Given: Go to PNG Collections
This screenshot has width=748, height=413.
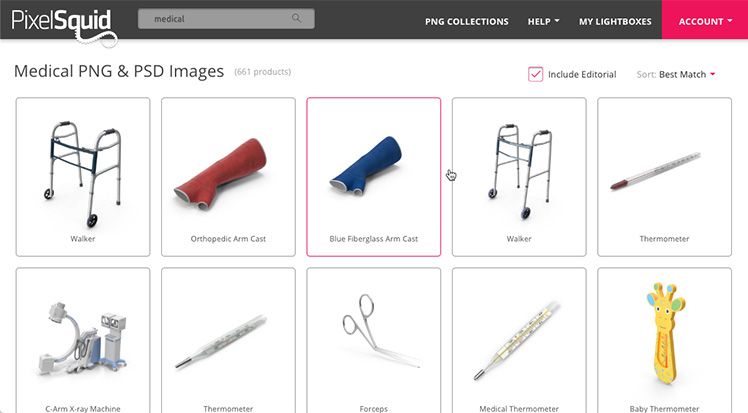Looking at the screenshot, I should pos(467,21).
